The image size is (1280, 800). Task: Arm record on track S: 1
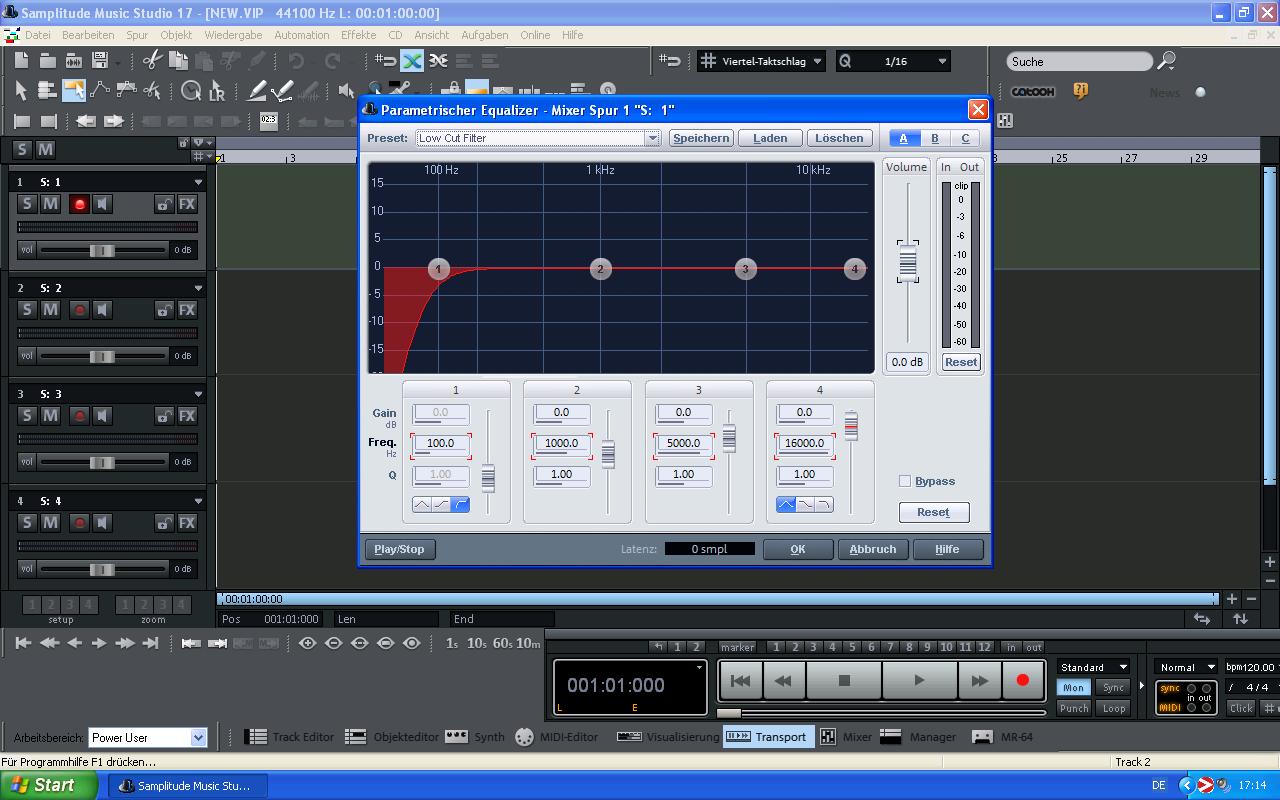point(79,204)
